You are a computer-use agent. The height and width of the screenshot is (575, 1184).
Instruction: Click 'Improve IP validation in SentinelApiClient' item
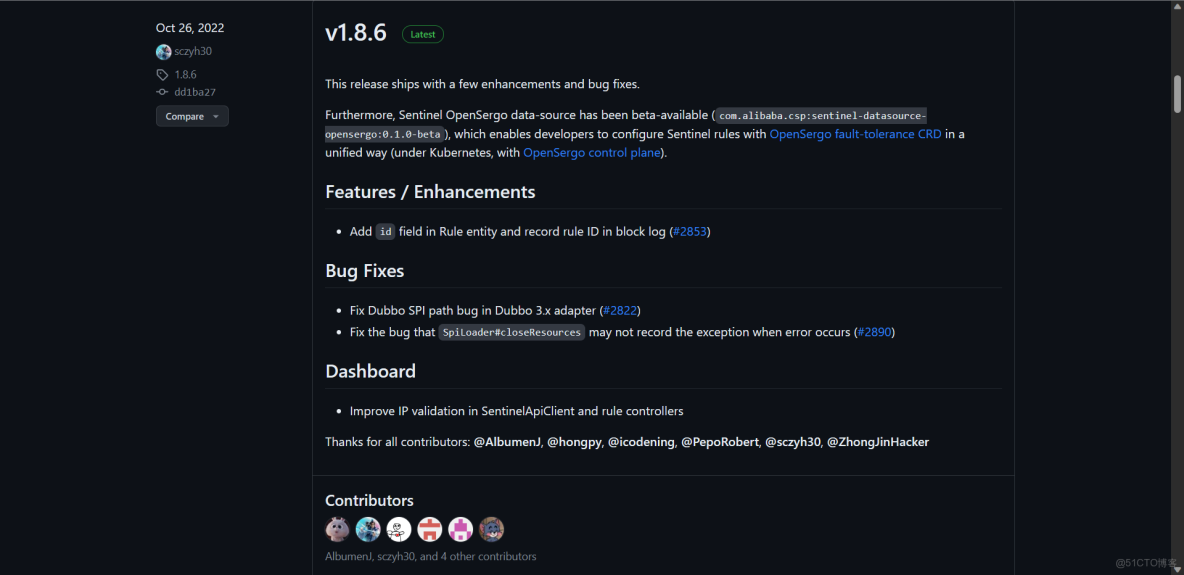(x=516, y=411)
